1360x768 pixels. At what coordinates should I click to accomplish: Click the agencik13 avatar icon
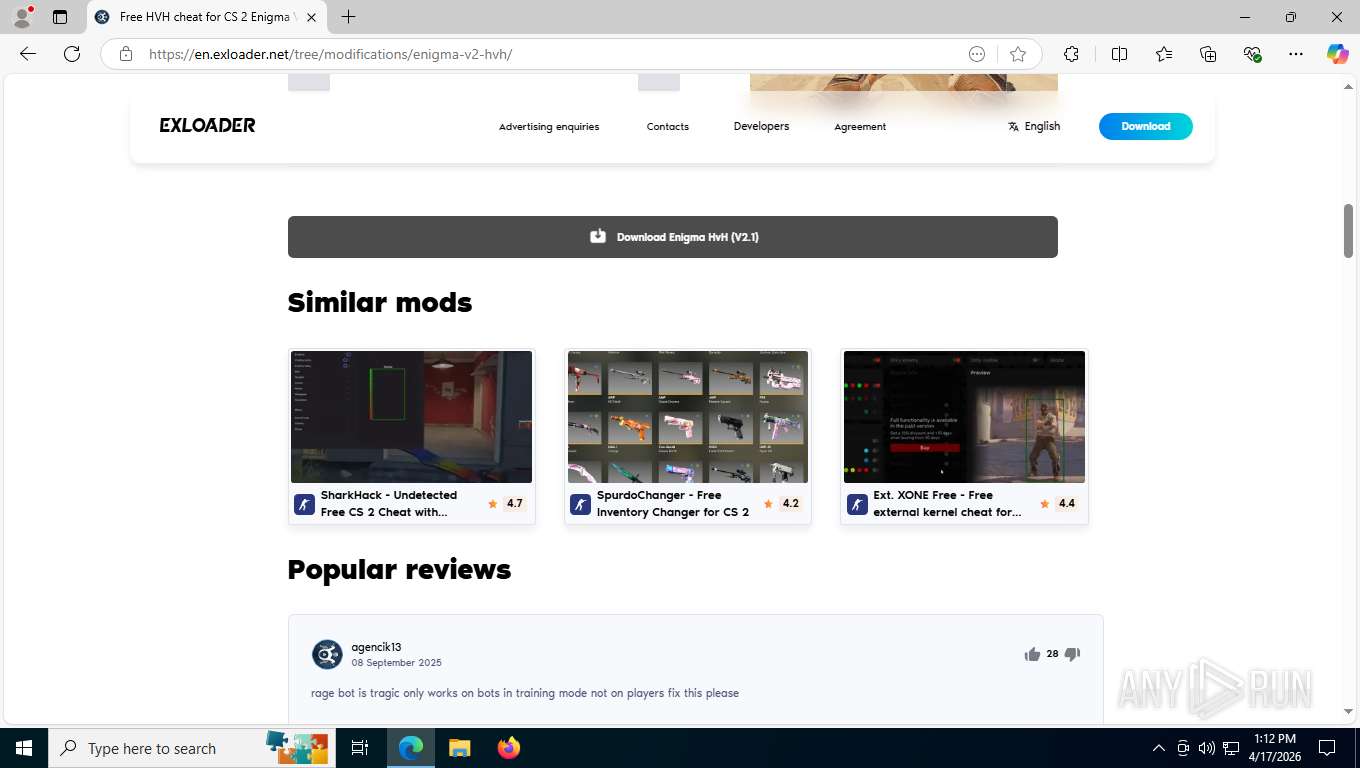[x=327, y=654]
